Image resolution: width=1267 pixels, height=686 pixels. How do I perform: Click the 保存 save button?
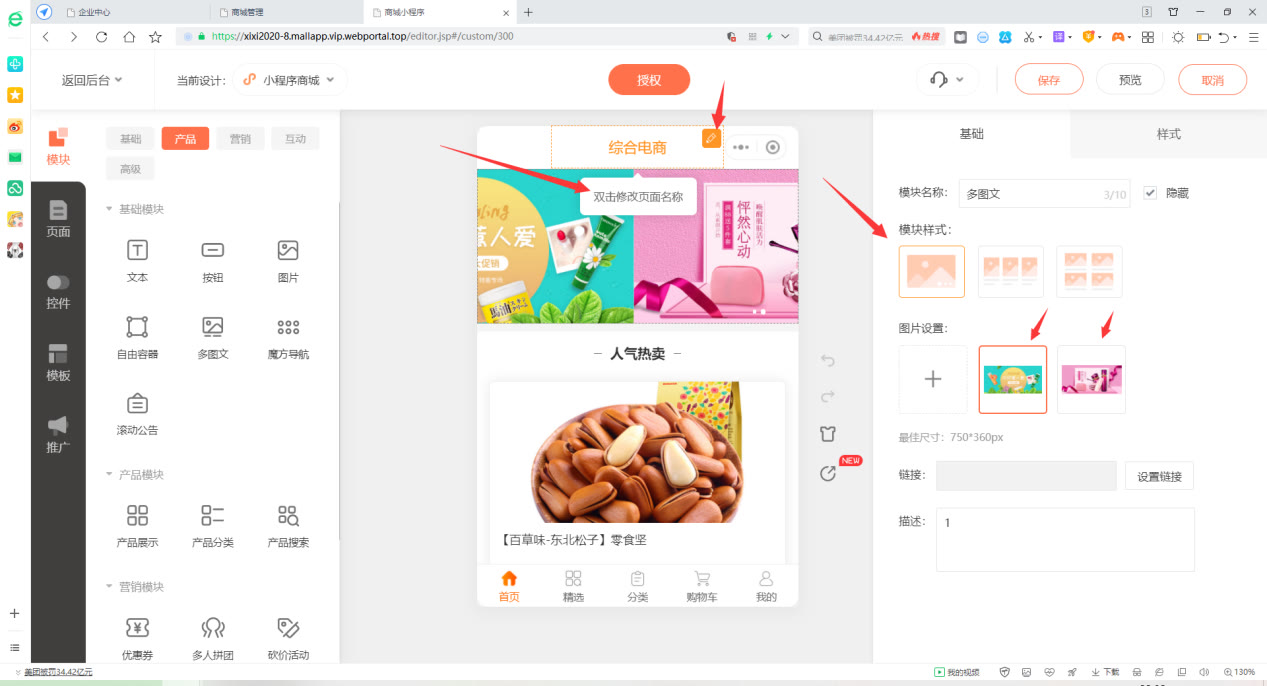pos(1048,78)
